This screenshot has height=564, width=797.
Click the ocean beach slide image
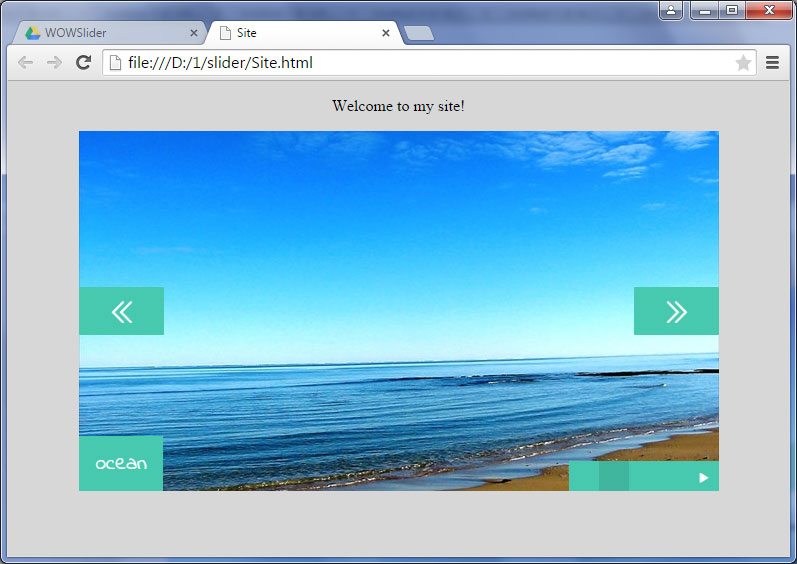398,311
